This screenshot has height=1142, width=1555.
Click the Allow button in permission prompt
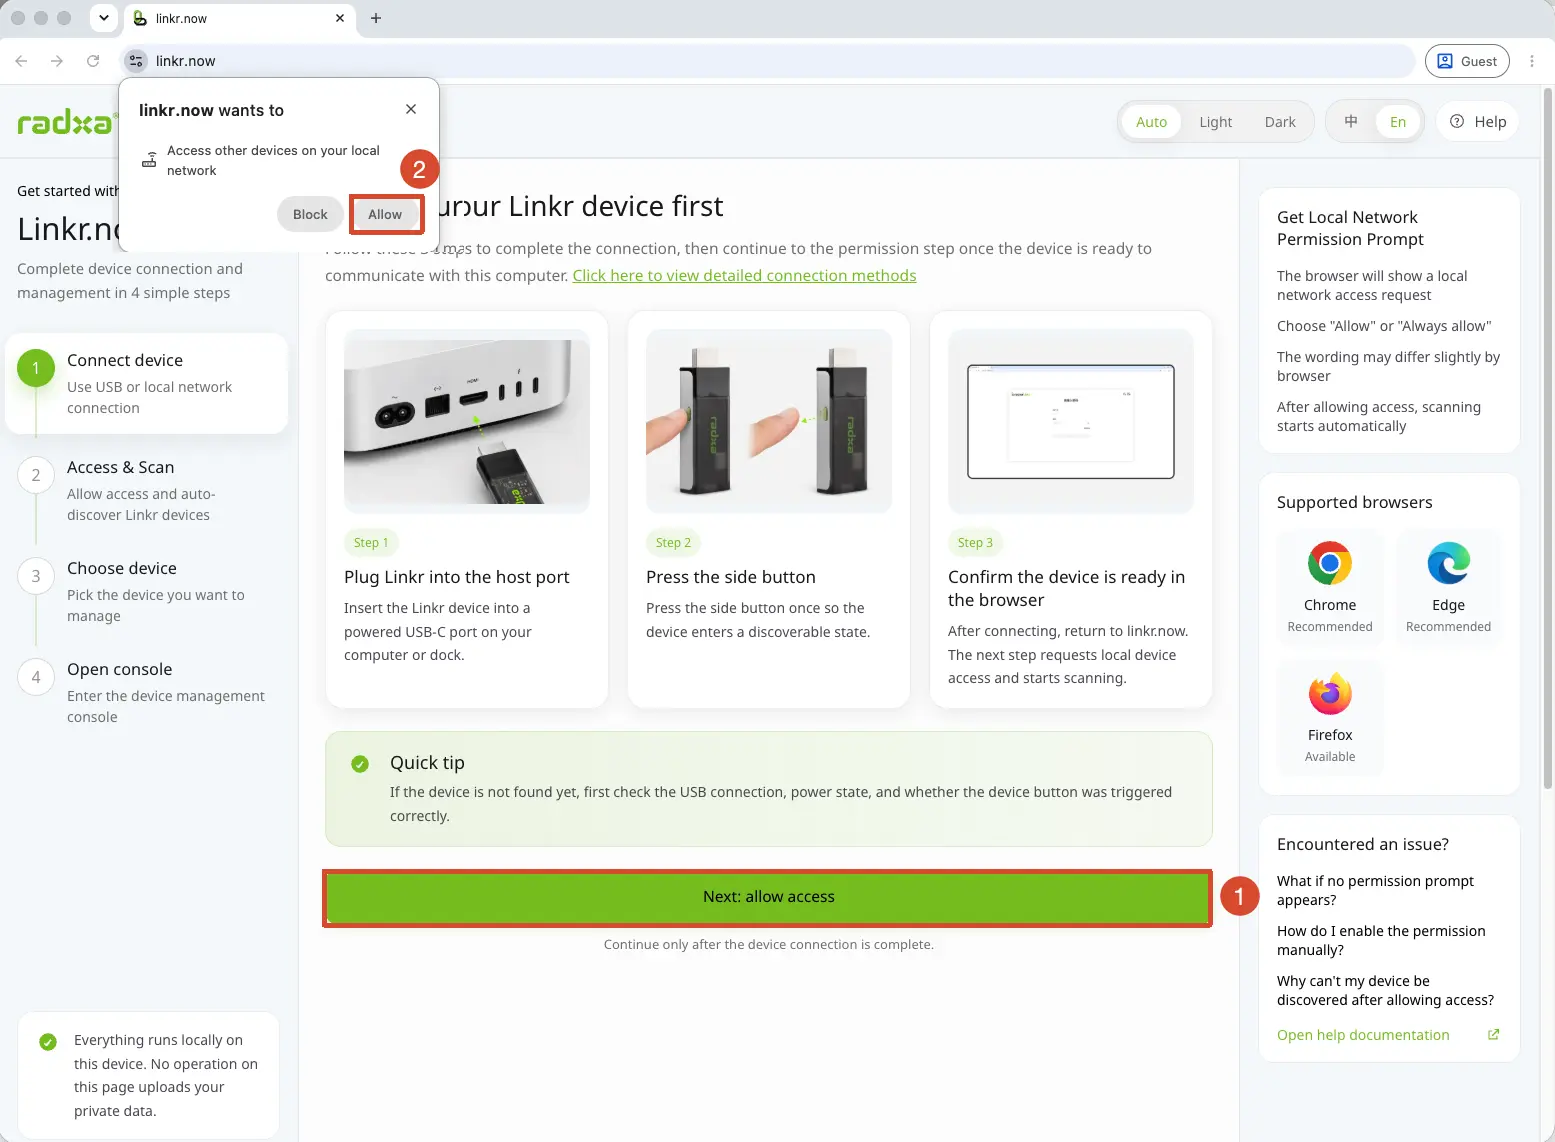(385, 214)
